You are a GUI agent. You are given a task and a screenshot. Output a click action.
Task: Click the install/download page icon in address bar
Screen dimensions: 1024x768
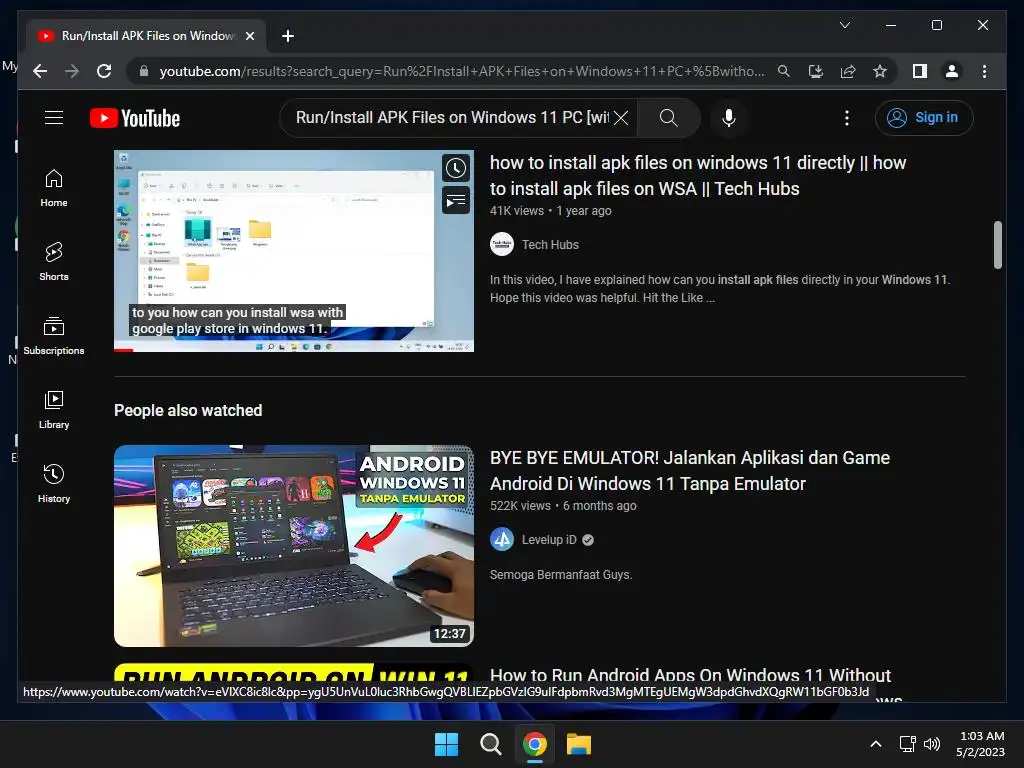click(x=816, y=71)
